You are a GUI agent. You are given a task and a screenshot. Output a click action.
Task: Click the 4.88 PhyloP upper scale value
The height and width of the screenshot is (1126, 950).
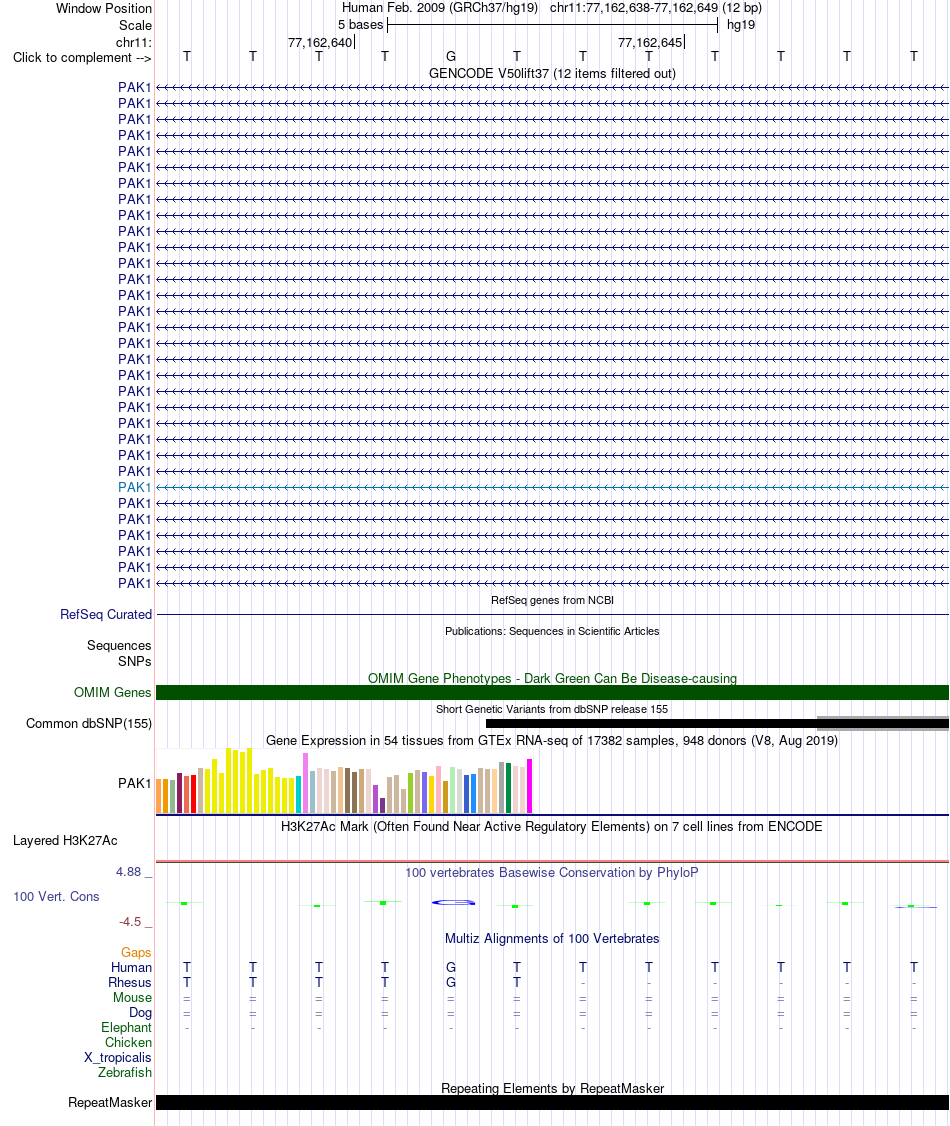pos(129,872)
